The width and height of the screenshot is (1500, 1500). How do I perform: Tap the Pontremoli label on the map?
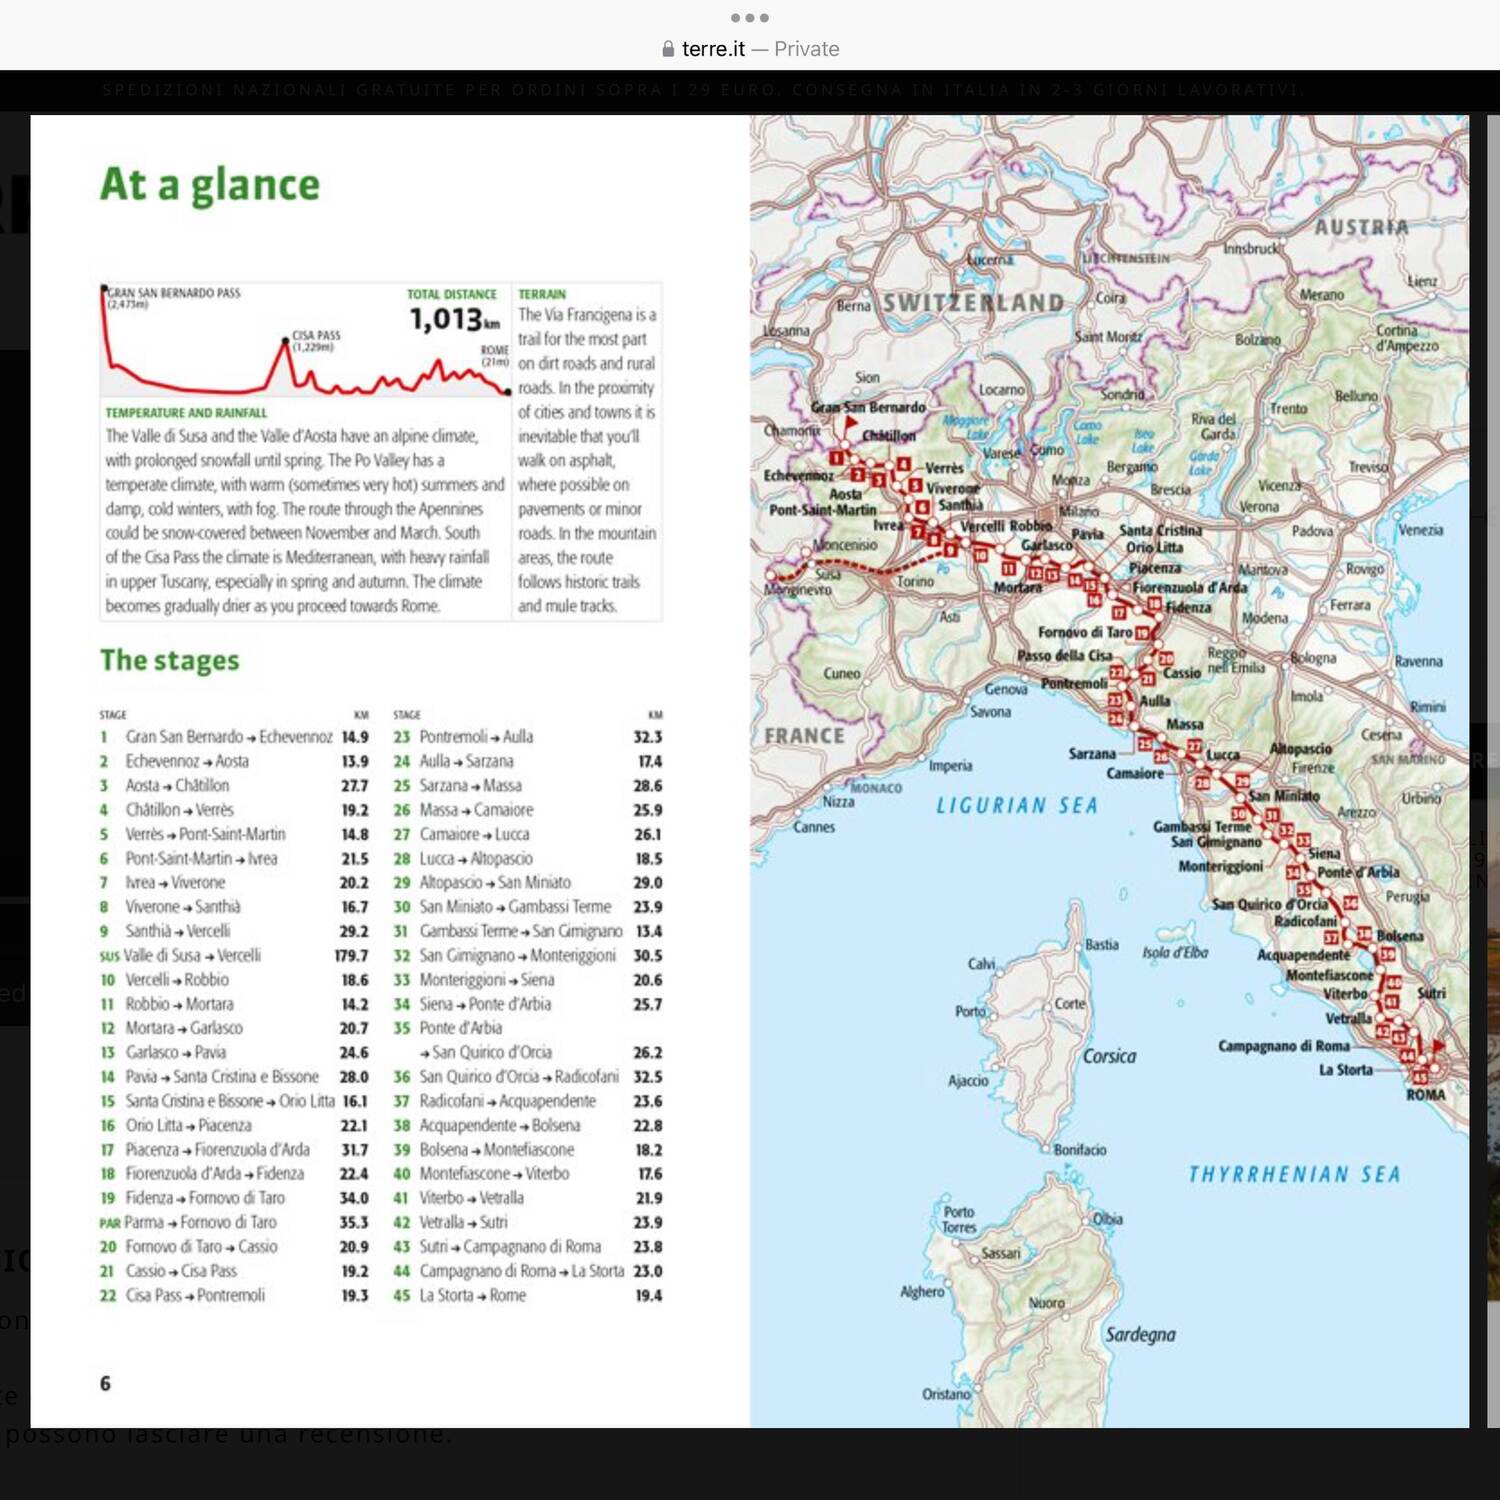pos(1074,683)
